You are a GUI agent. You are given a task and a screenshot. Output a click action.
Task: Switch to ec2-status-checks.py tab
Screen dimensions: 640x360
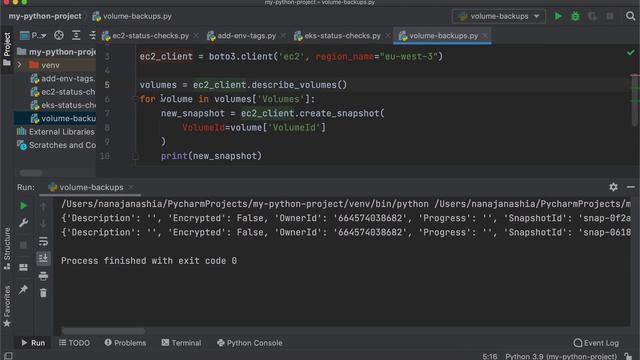[150, 36]
